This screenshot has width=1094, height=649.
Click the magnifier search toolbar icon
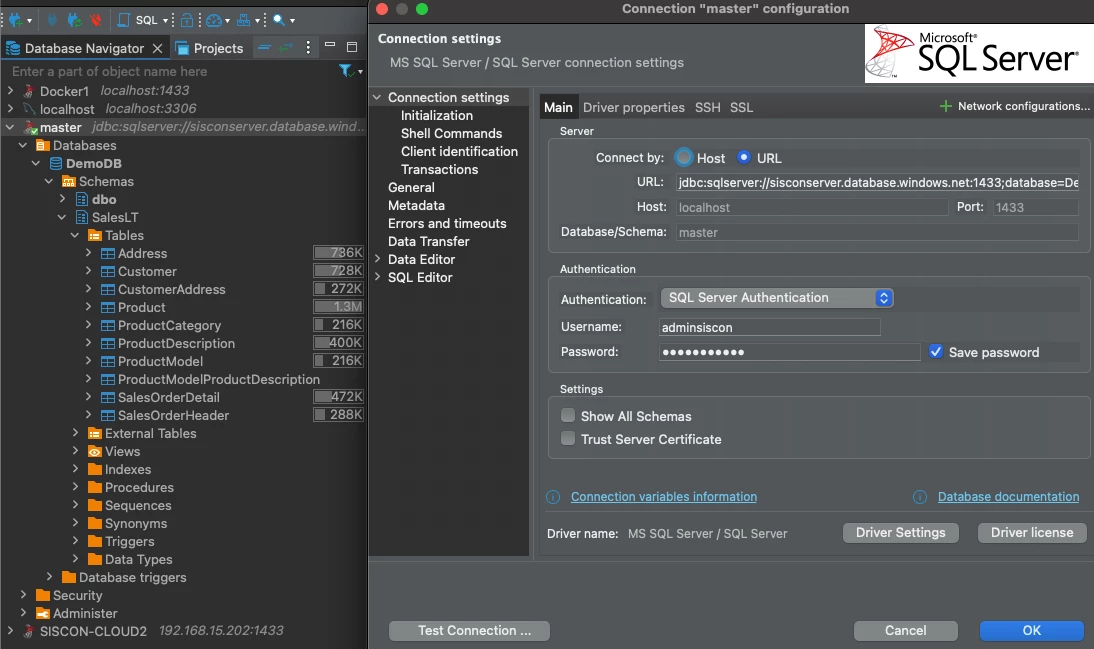pos(279,20)
